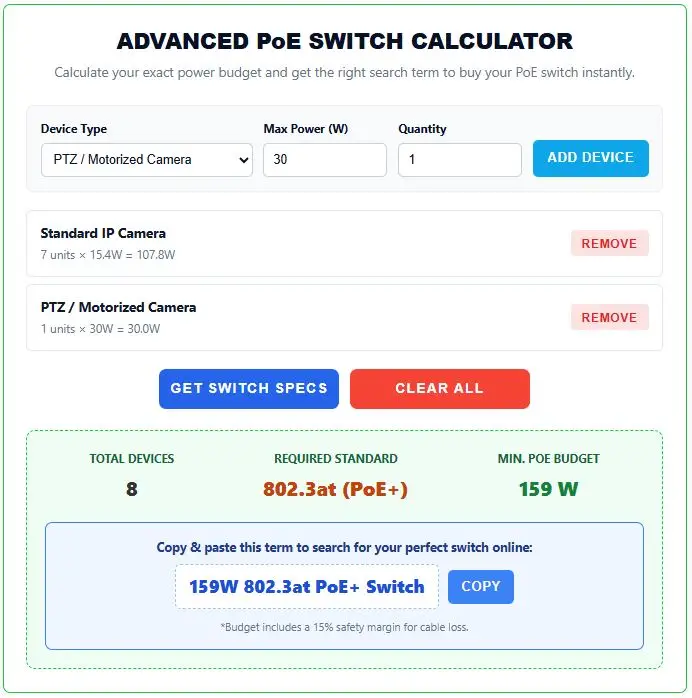Remove the PTZ / Motorized Camera entry
The height and width of the screenshot is (698, 692).
point(609,317)
